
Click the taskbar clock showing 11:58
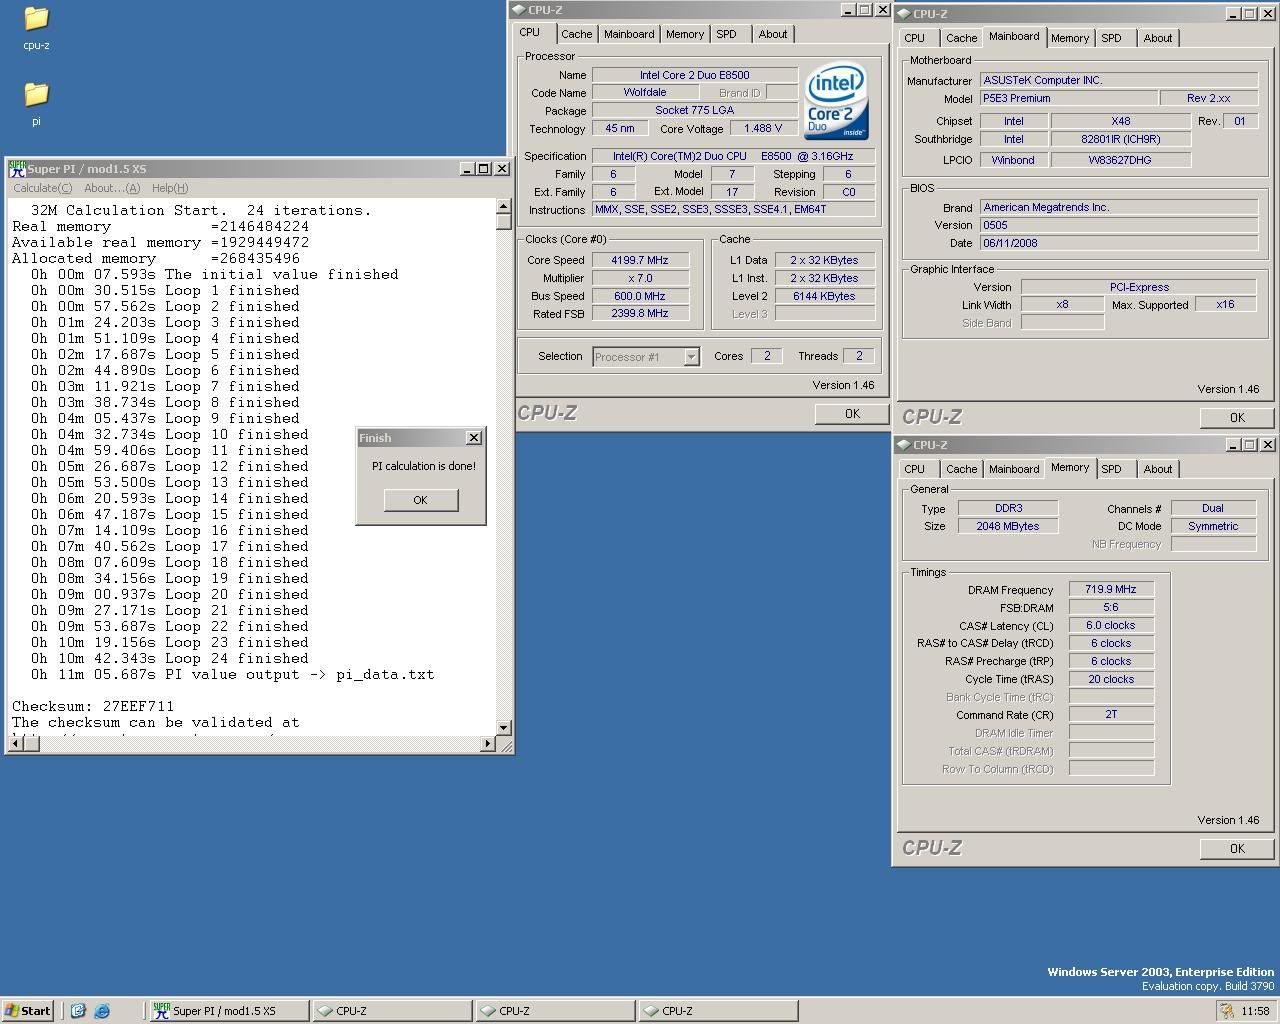(x=1255, y=1011)
